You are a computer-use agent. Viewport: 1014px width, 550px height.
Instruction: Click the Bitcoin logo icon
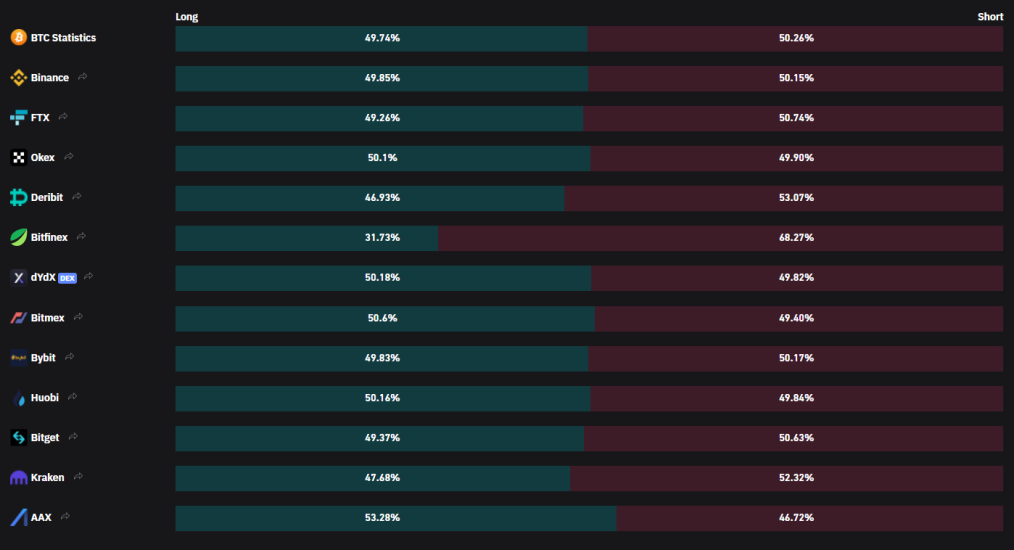tap(19, 38)
